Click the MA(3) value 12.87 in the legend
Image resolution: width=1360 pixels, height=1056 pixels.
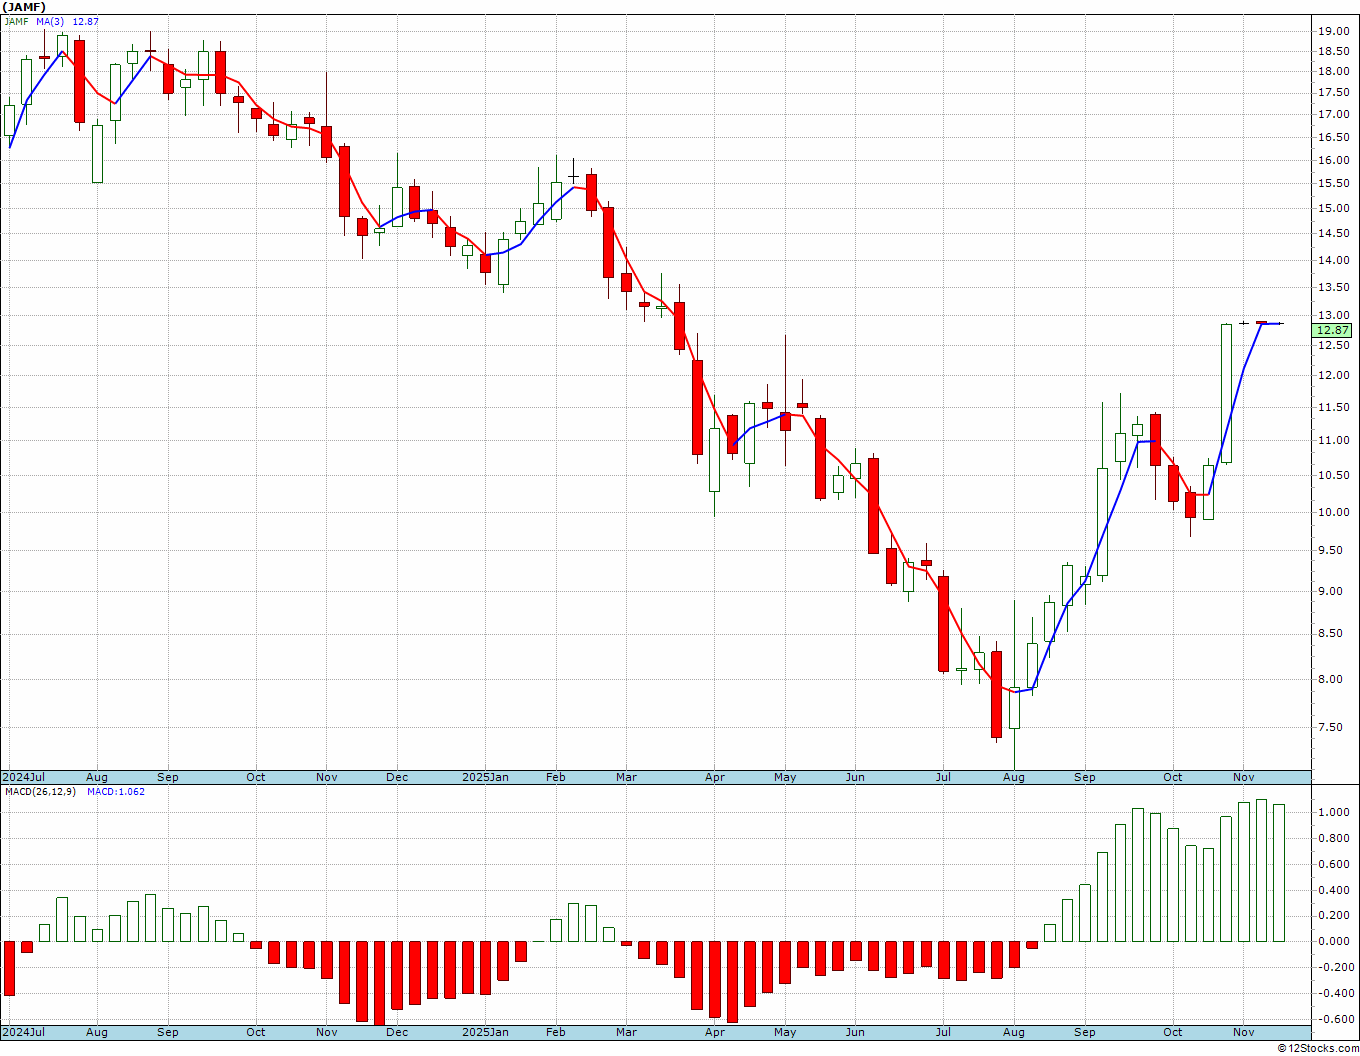(x=85, y=21)
